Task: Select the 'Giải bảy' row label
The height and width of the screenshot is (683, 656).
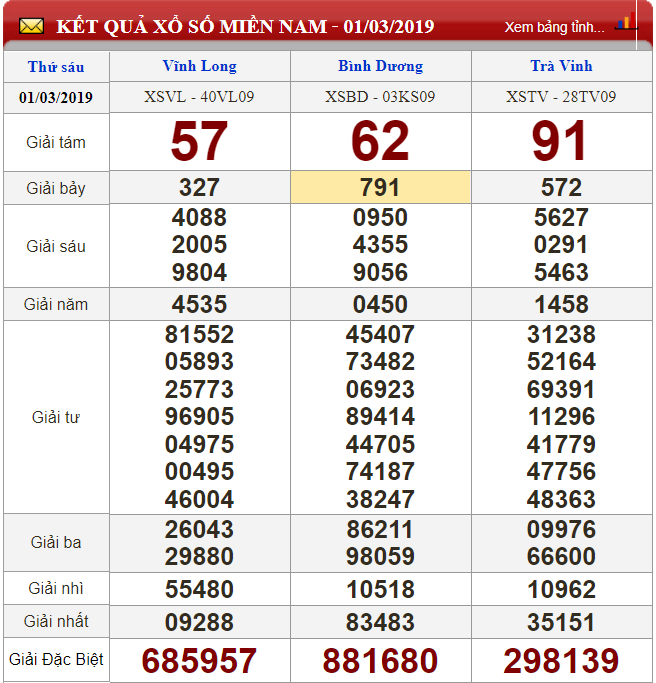Action: point(56,188)
